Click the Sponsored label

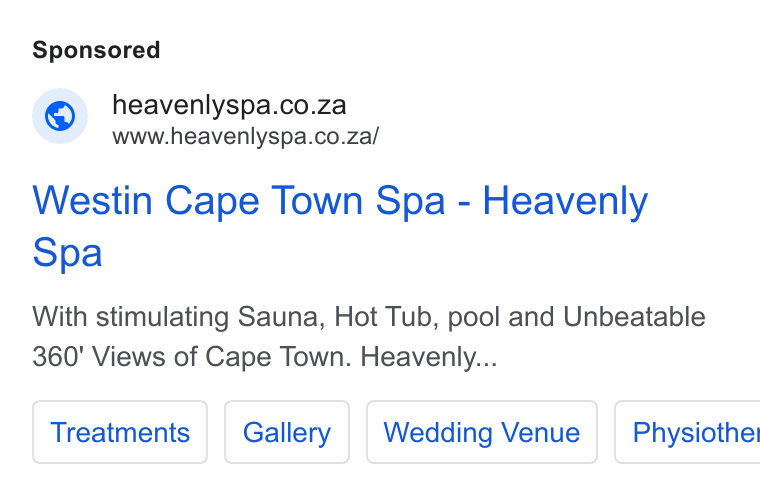click(96, 50)
